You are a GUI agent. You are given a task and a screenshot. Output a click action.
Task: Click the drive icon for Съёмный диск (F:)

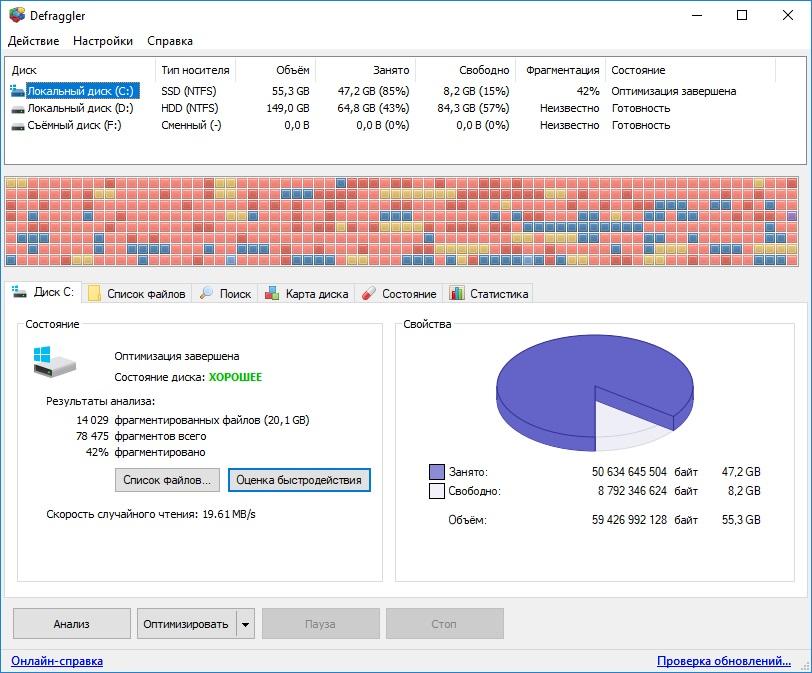18,126
